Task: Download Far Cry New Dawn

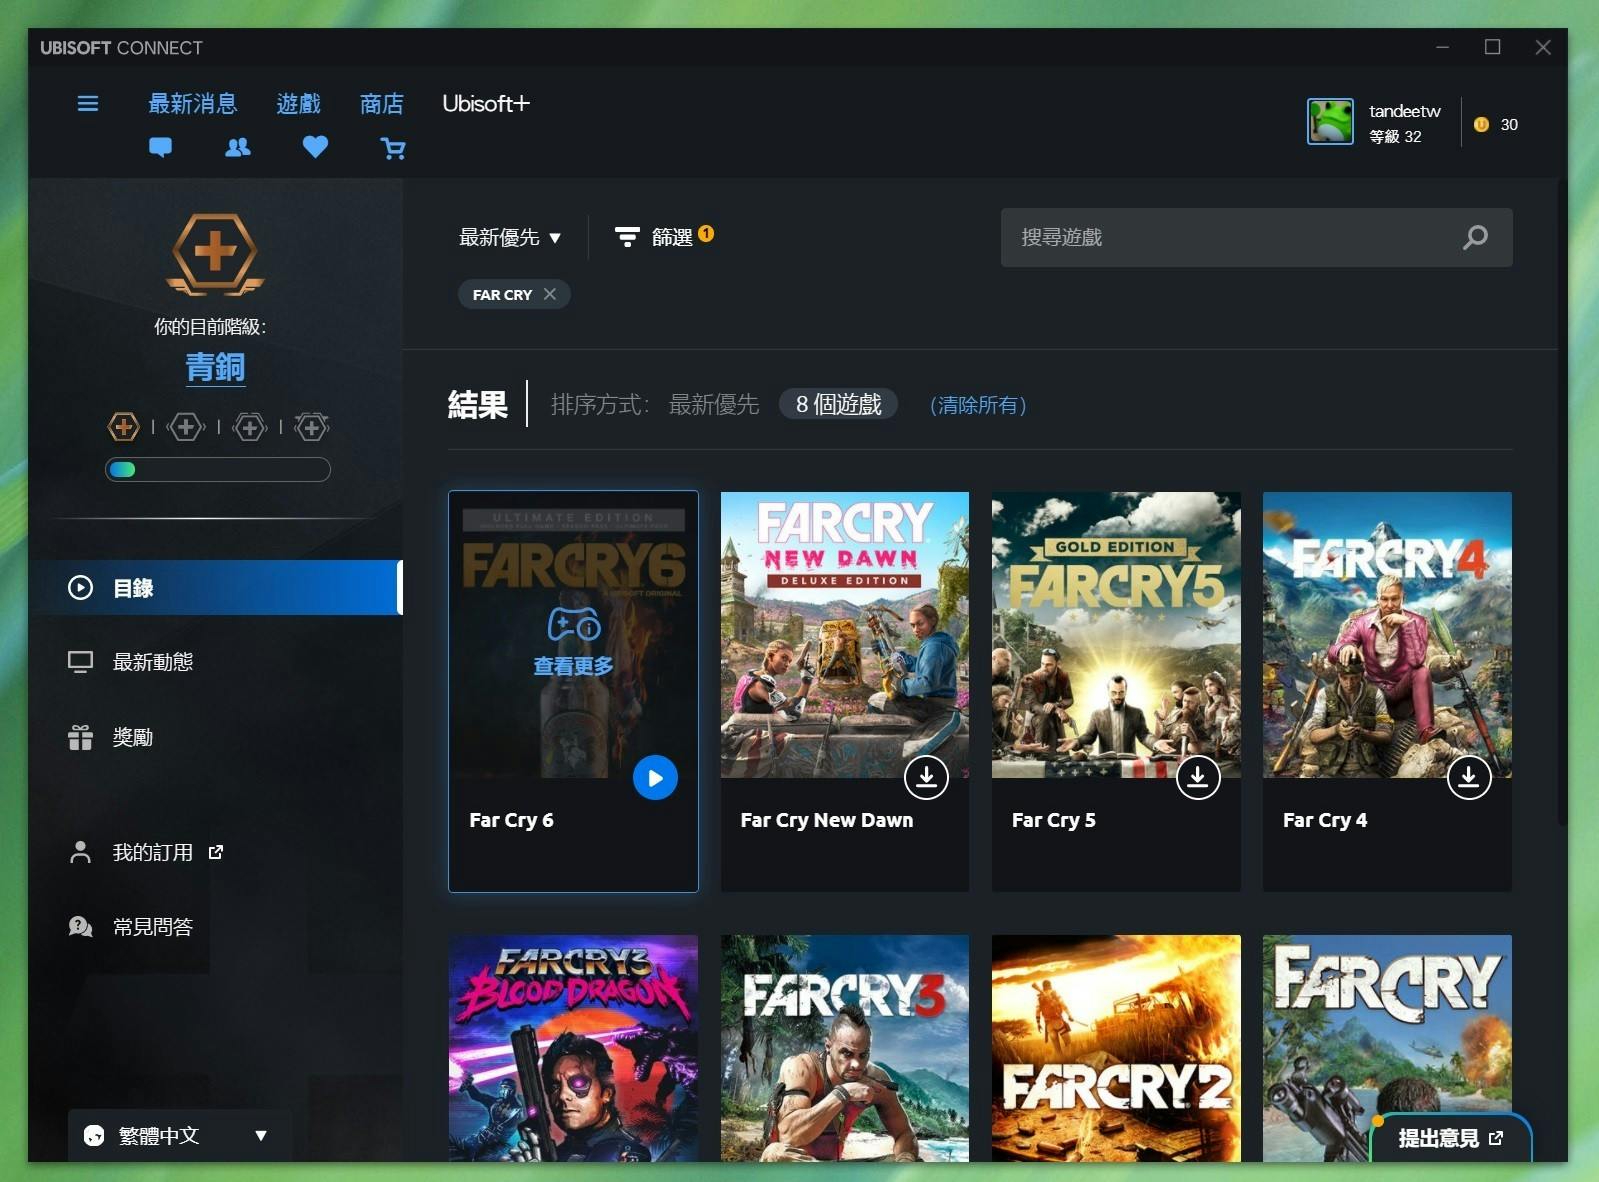Action: click(x=926, y=777)
